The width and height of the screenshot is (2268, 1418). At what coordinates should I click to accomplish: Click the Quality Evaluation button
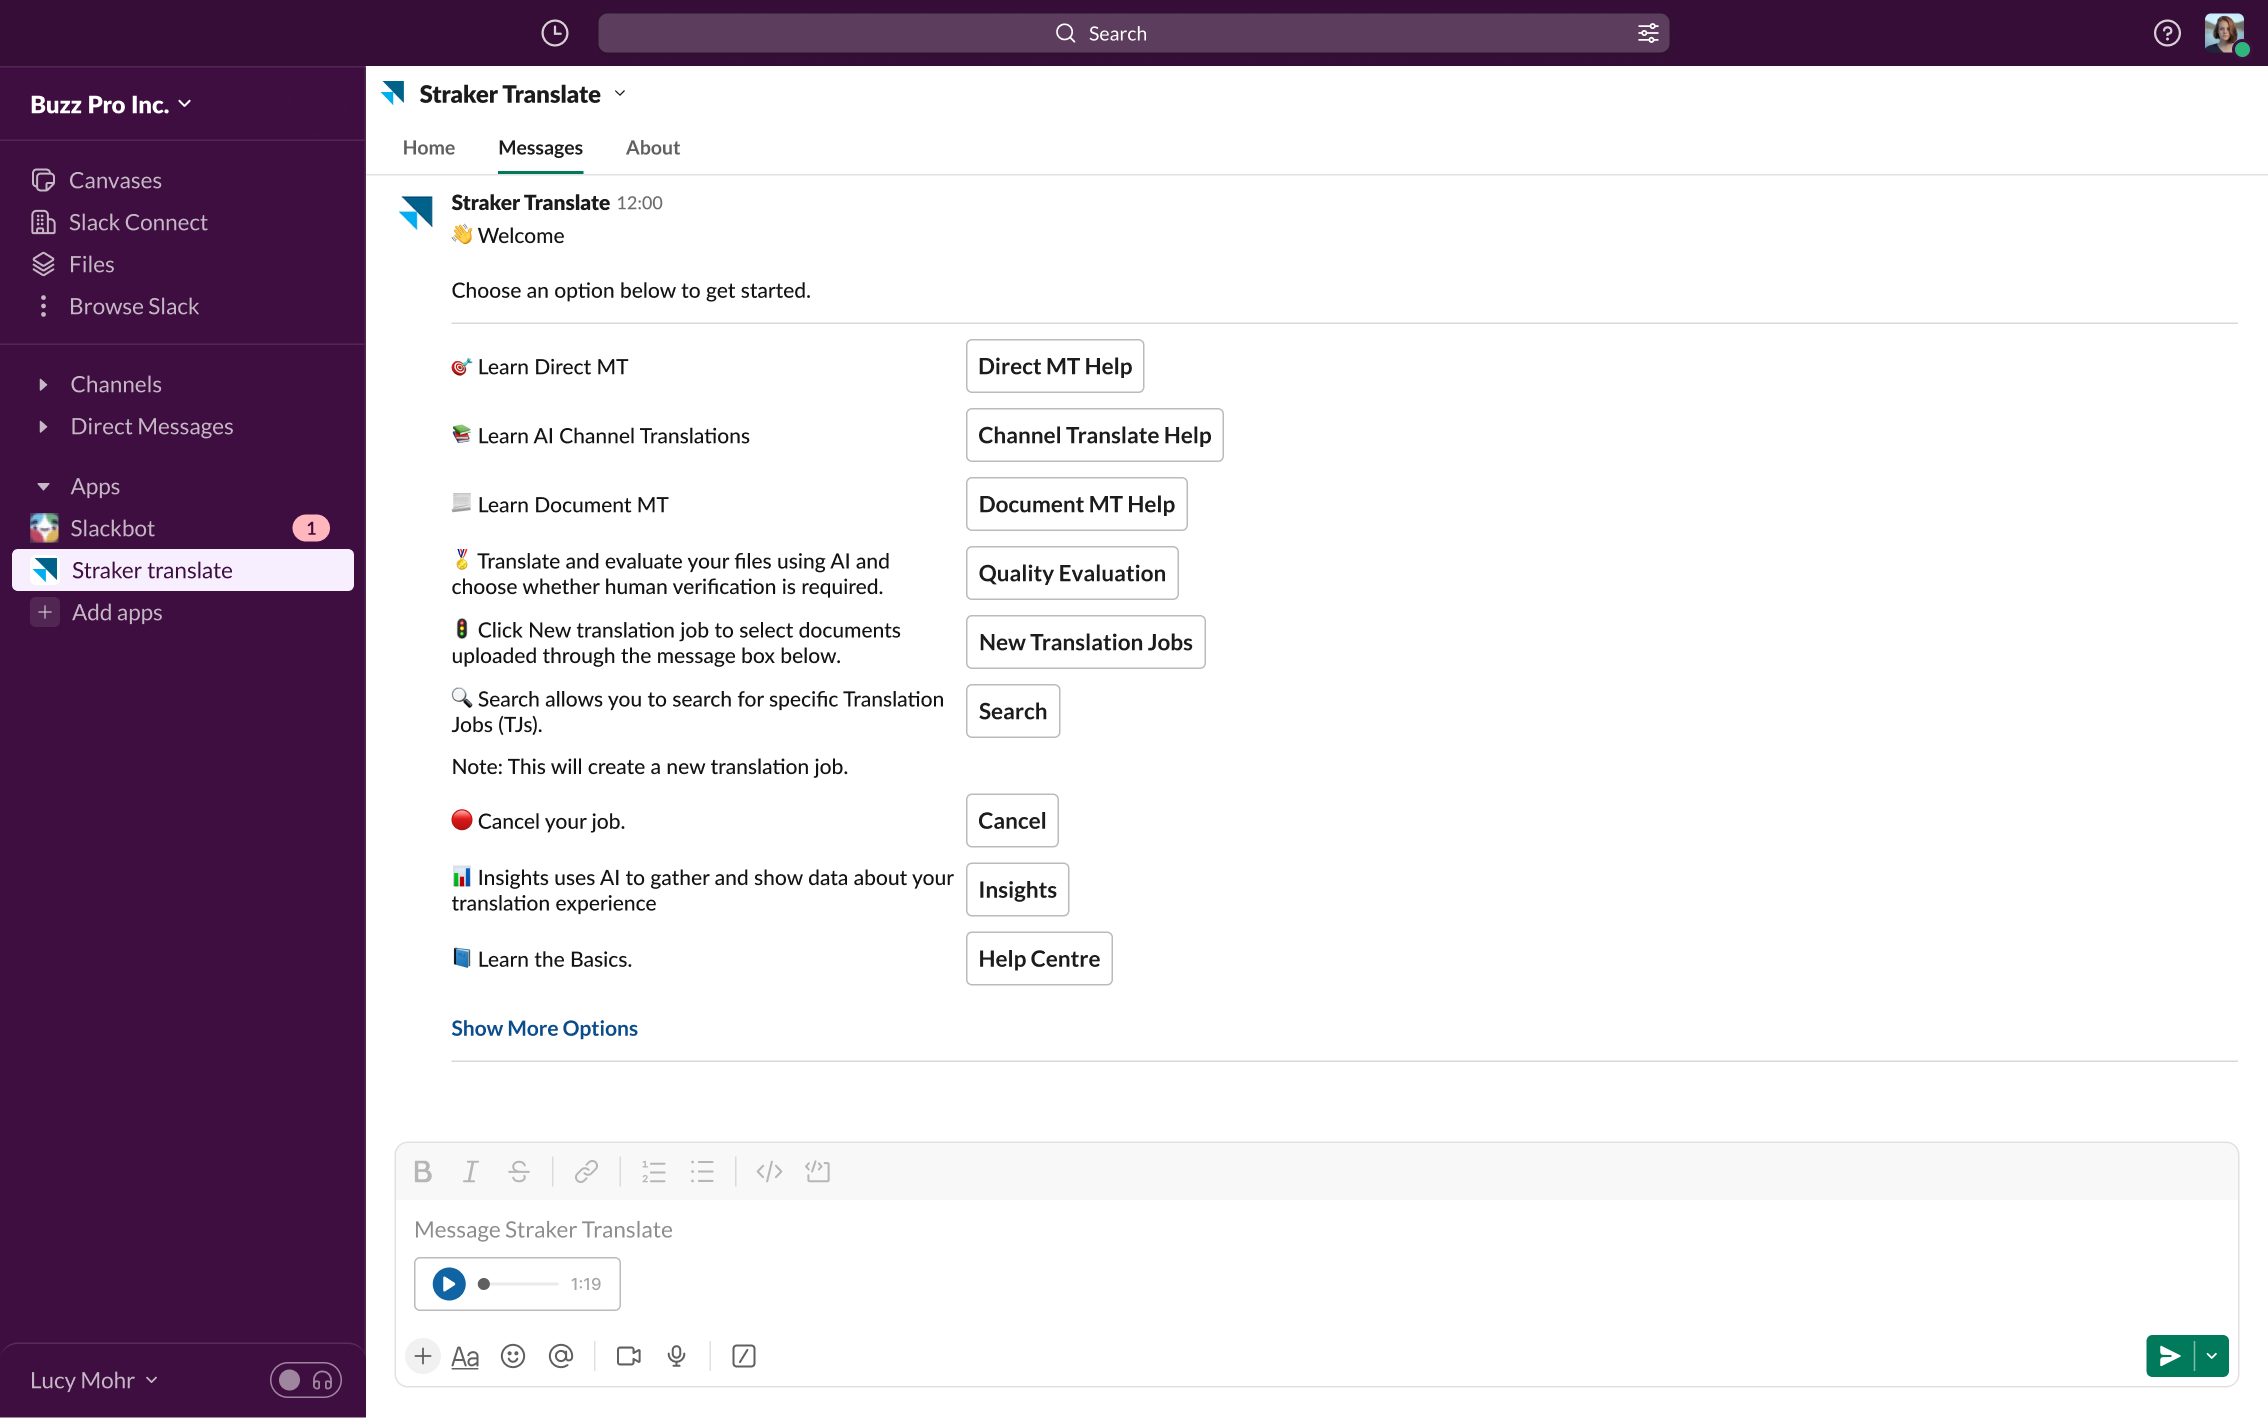[1072, 573]
